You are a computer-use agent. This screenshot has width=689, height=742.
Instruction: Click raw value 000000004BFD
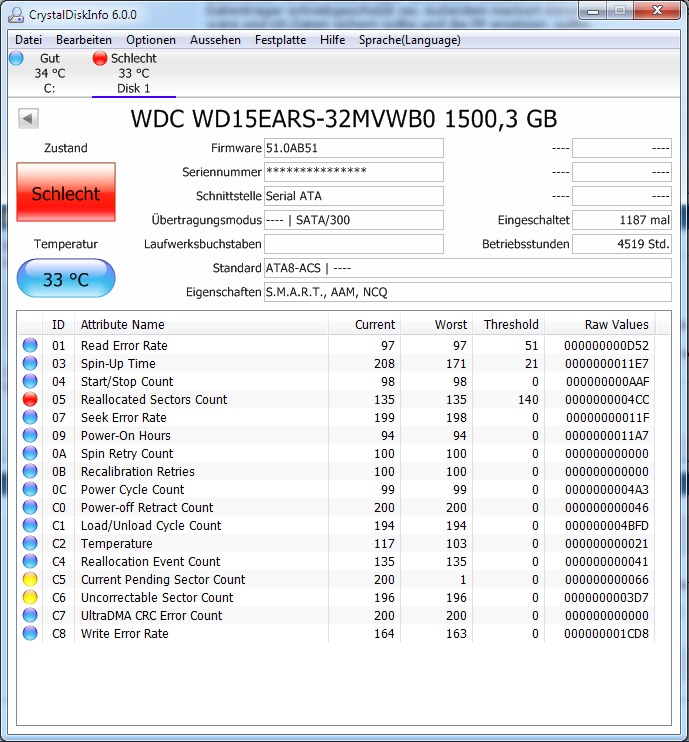pos(607,525)
